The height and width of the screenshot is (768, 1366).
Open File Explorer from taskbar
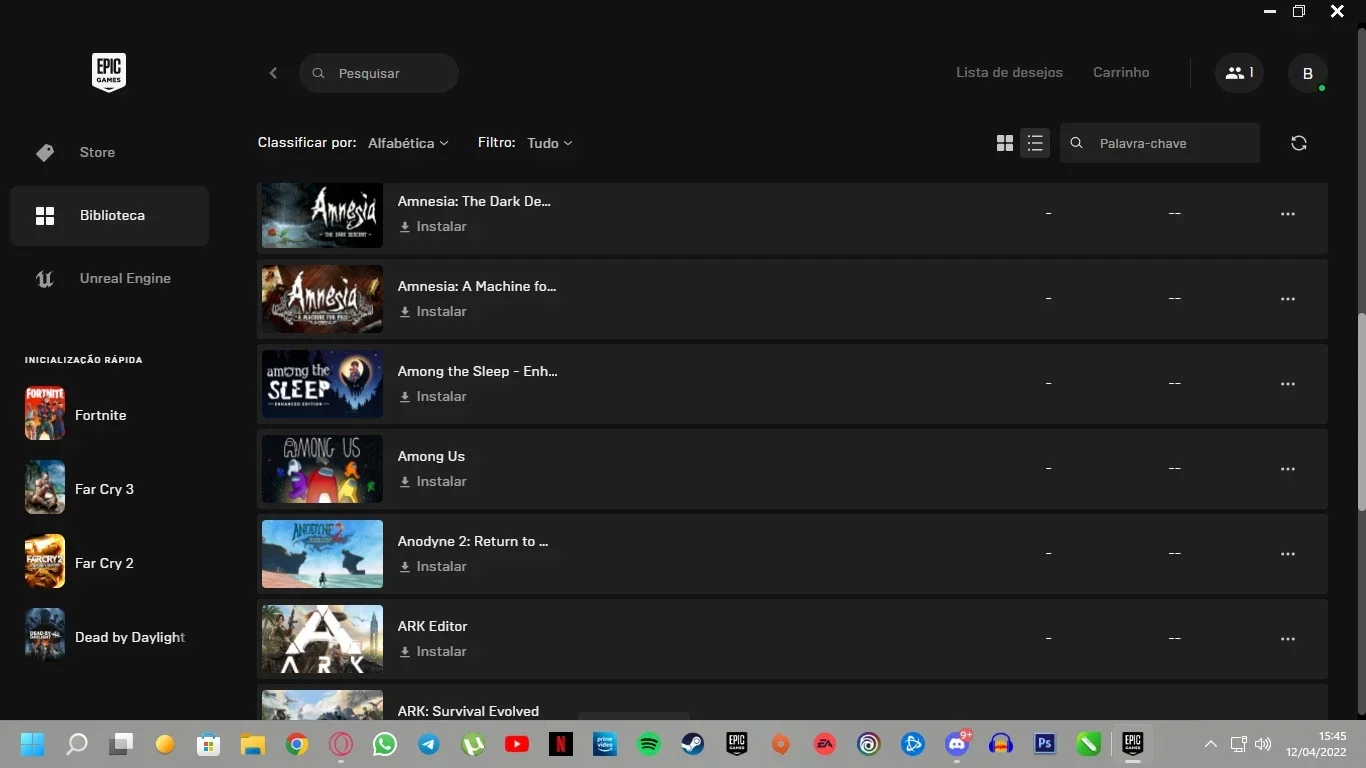point(252,744)
